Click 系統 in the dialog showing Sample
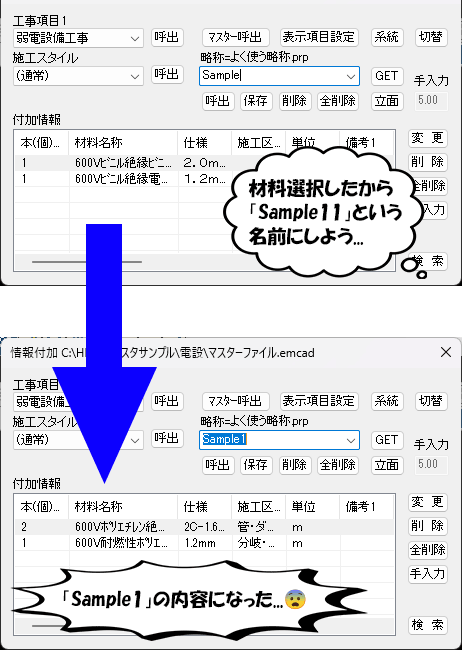Image resolution: width=462 pixels, height=650 pixels. pos(387,37)
